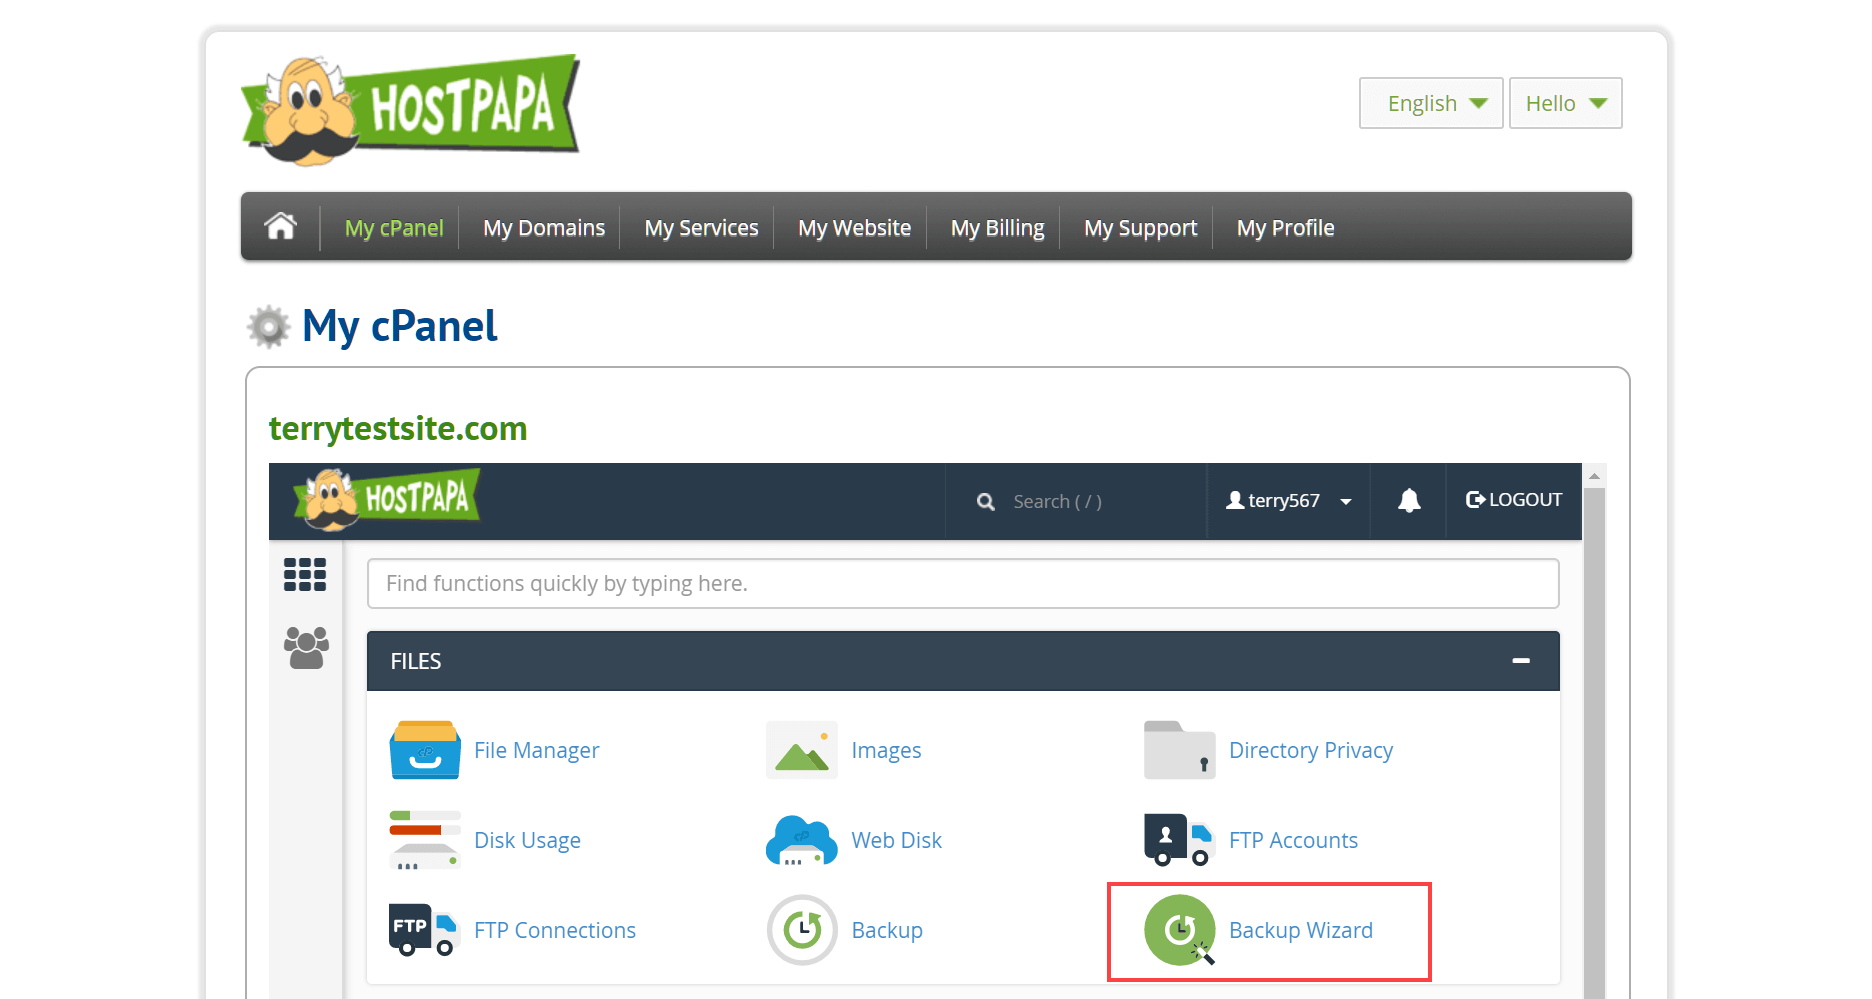Screen dimensions: 1872x999
Task: Click the Disk Usage icon
Action: pos(425,840)
